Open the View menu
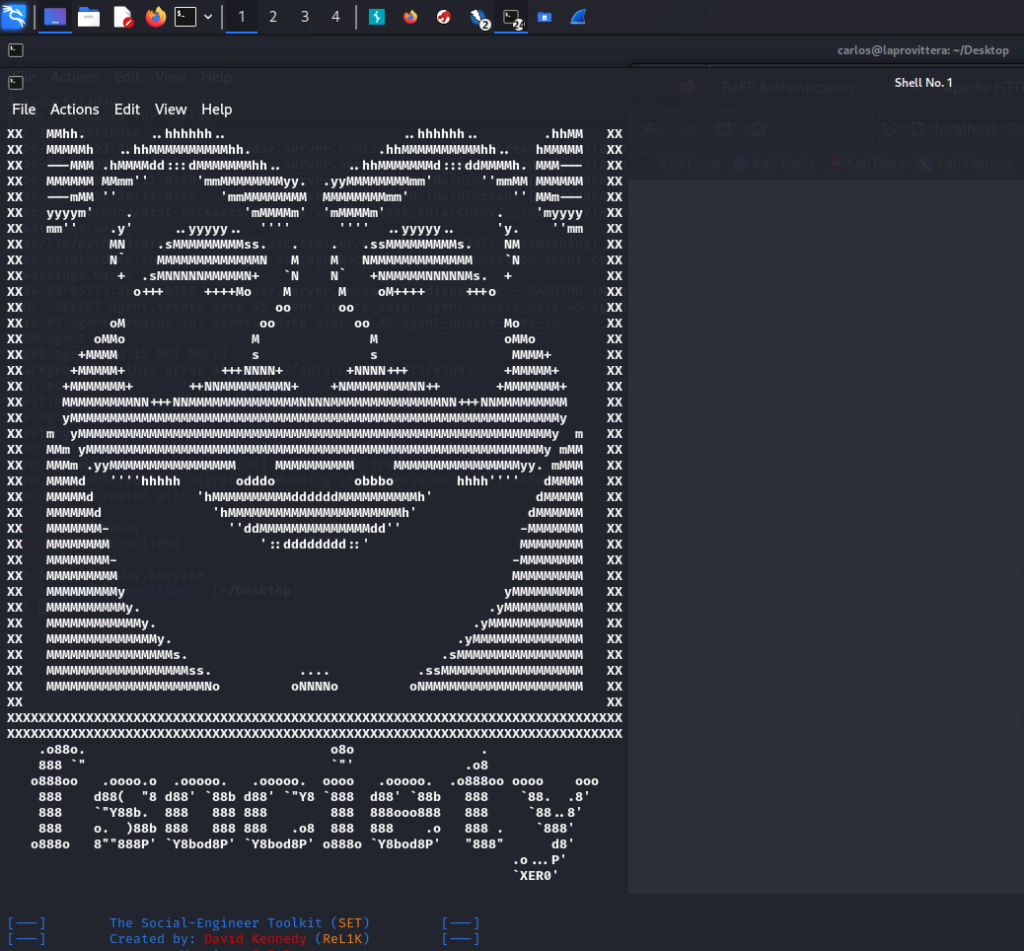This screenshot has height=951, width=1024. 171,109
